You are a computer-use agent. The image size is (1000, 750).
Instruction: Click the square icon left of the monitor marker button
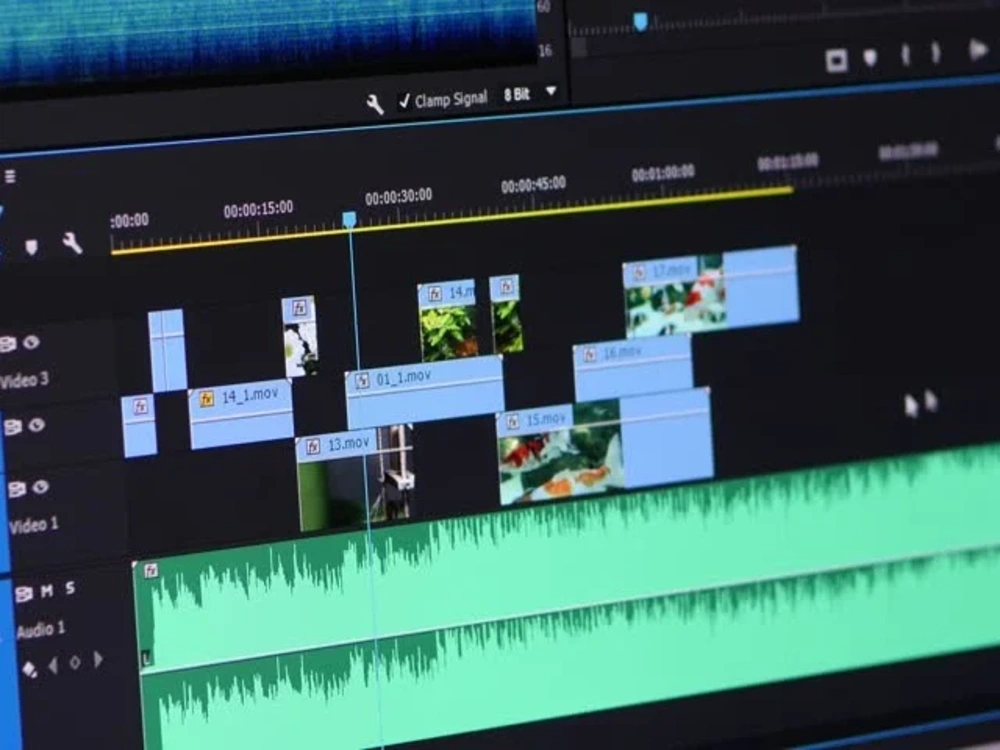click(836, 61)
